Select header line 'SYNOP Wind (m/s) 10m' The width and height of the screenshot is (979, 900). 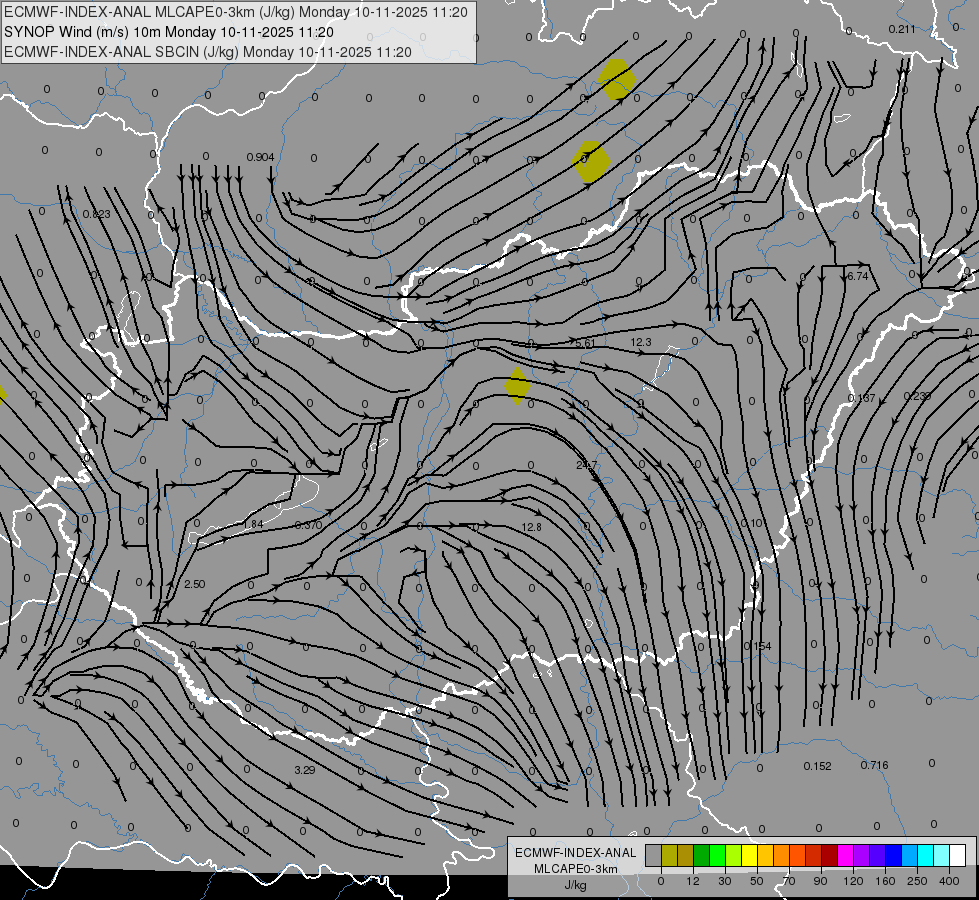click(82, 32)
